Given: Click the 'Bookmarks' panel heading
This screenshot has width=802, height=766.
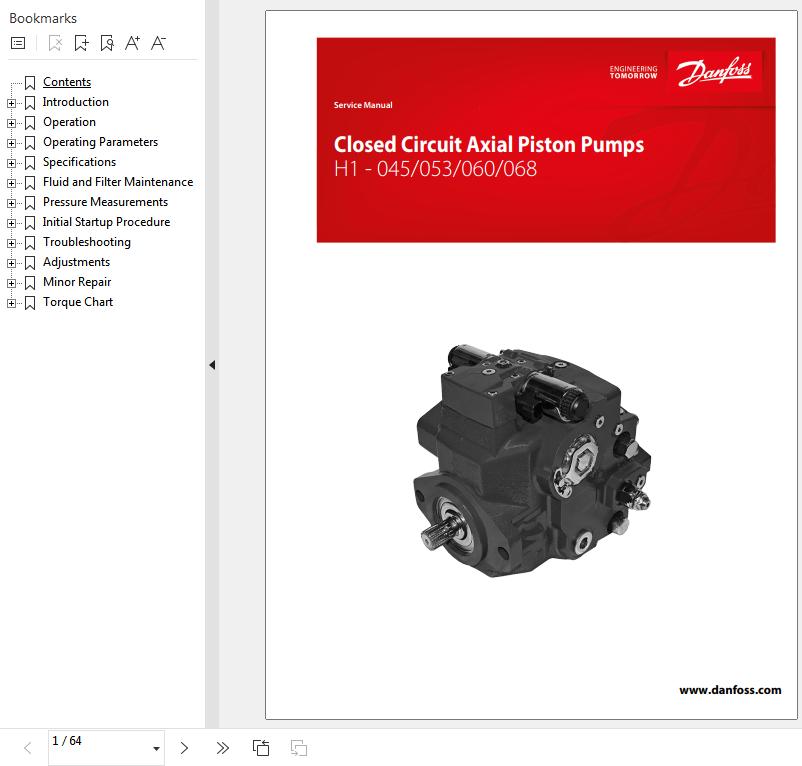Looking at the screenshot, I should click(43, 18).
